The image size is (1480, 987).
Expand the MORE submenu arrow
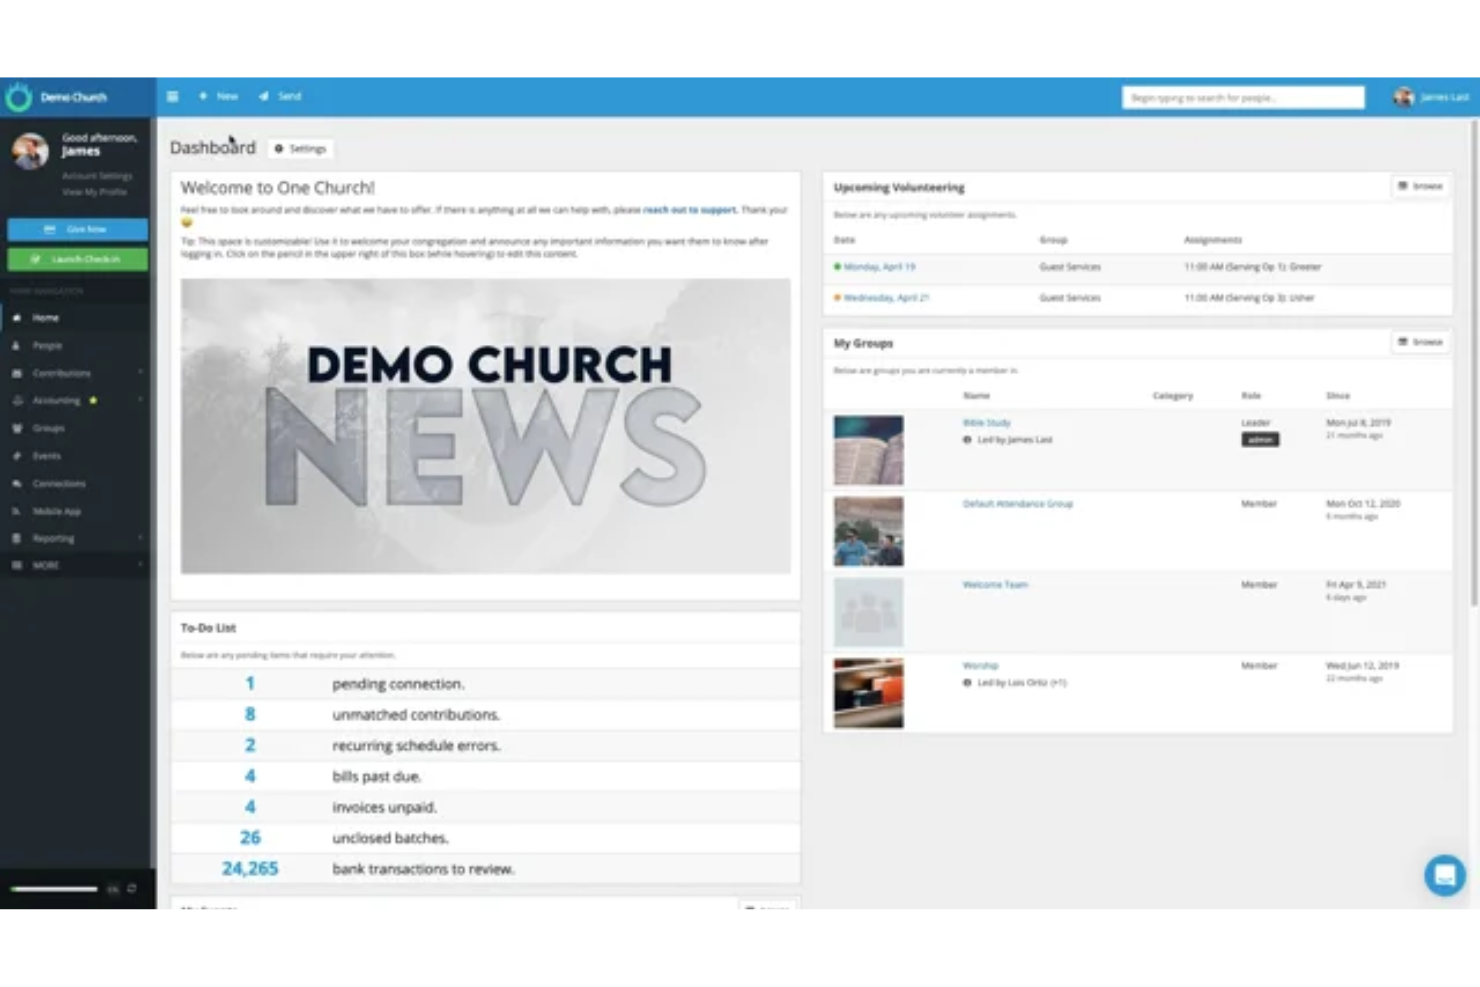140,566
